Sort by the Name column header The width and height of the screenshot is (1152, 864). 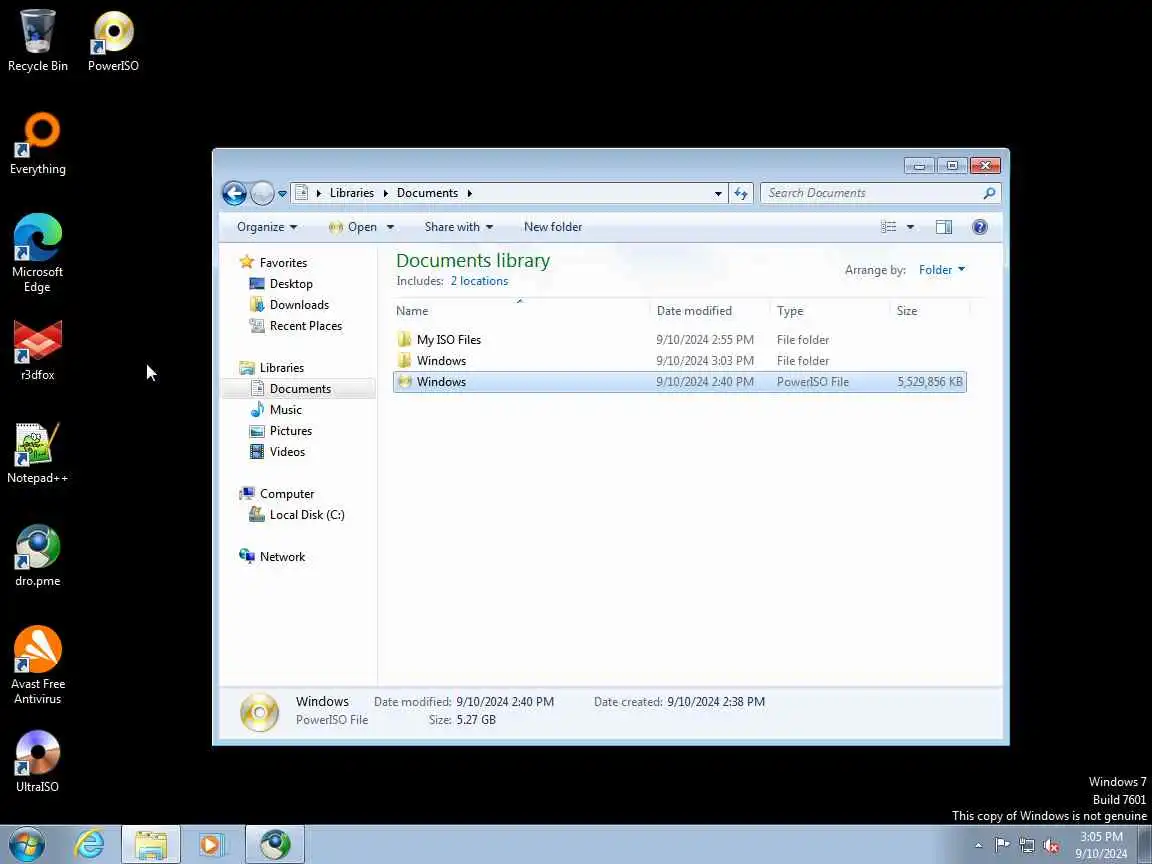[x=522, y=311]
